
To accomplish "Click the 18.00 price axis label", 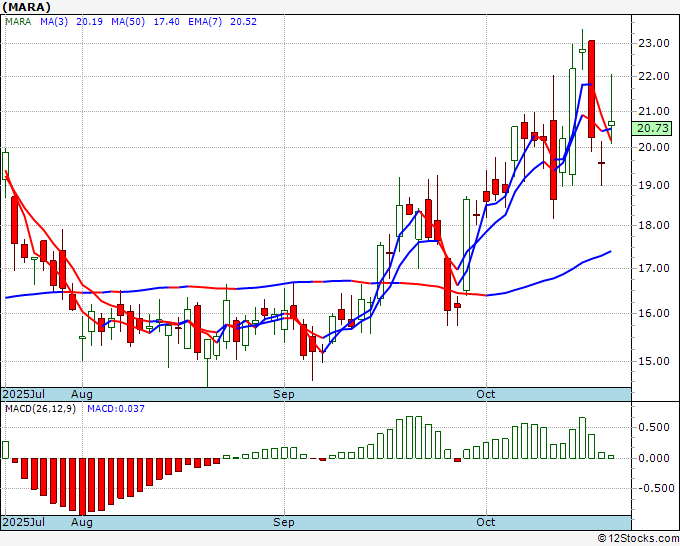I will coord(654,225).
